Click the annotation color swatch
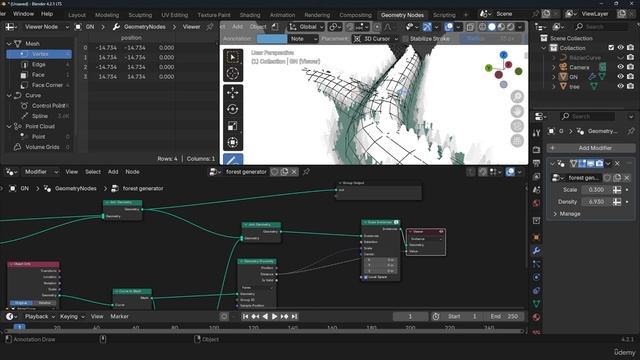 click(x=272, y=39)
